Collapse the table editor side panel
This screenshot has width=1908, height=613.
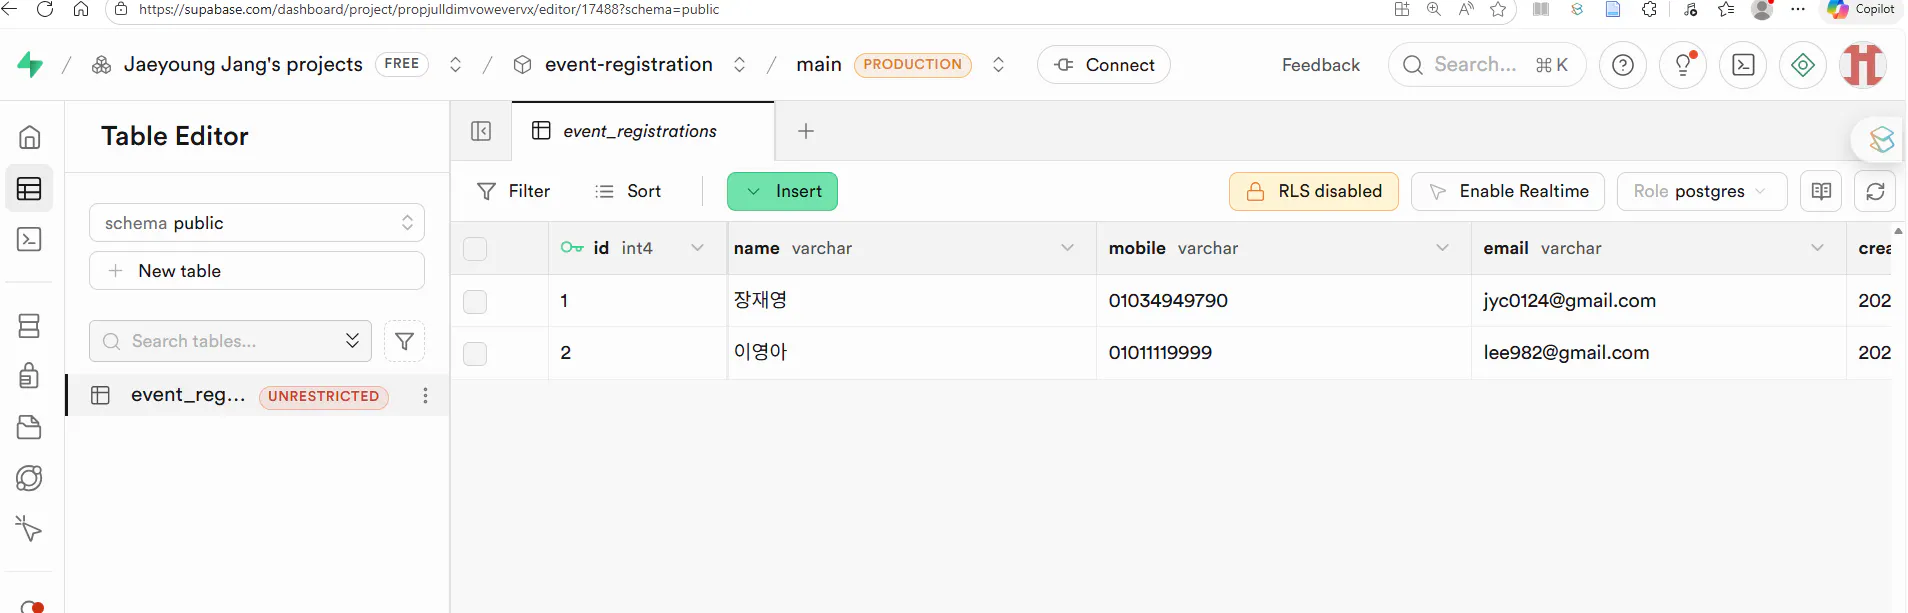(481, 131)
